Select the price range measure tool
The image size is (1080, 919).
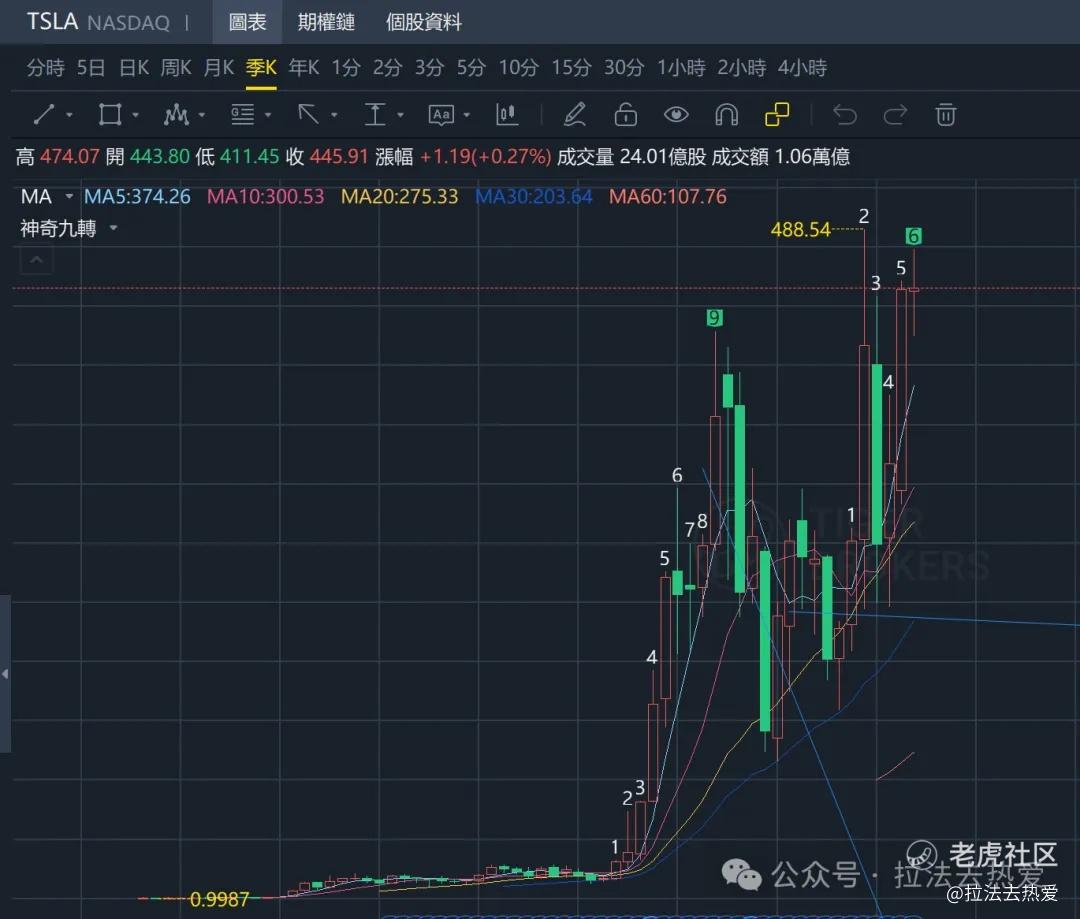375,114
